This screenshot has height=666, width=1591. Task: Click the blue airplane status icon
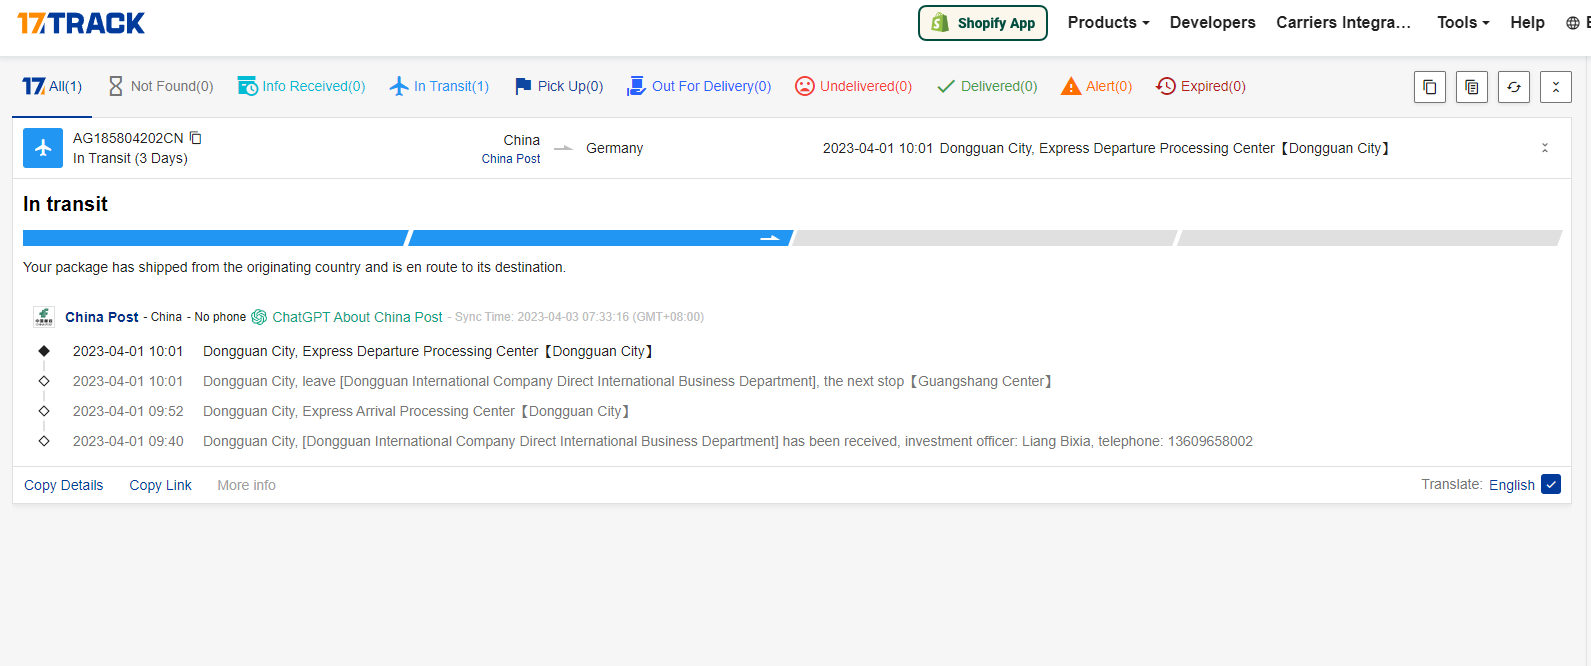[x=43, y=148]
